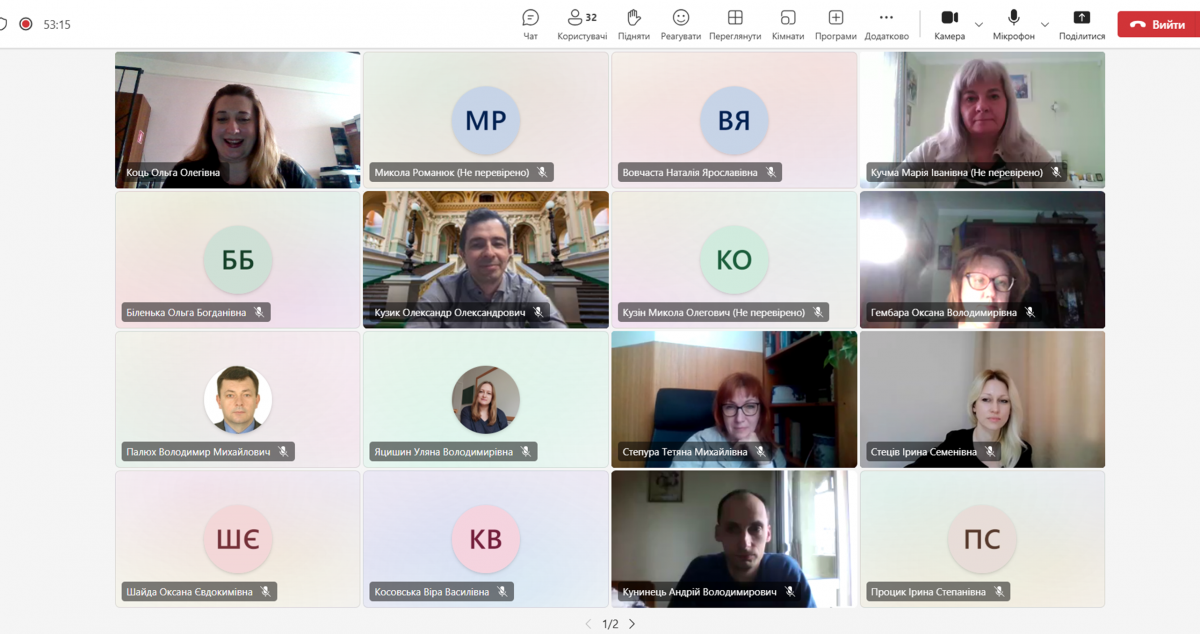Click Палюх Володимир Михайлович profile avatar

pyautogui.click(x=238, y=399)
